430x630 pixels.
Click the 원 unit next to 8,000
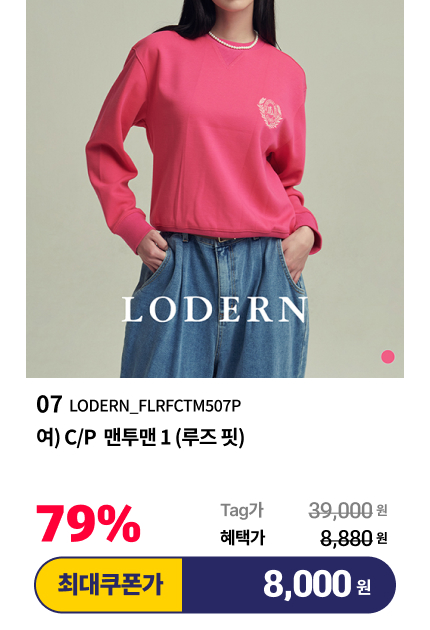364,587
